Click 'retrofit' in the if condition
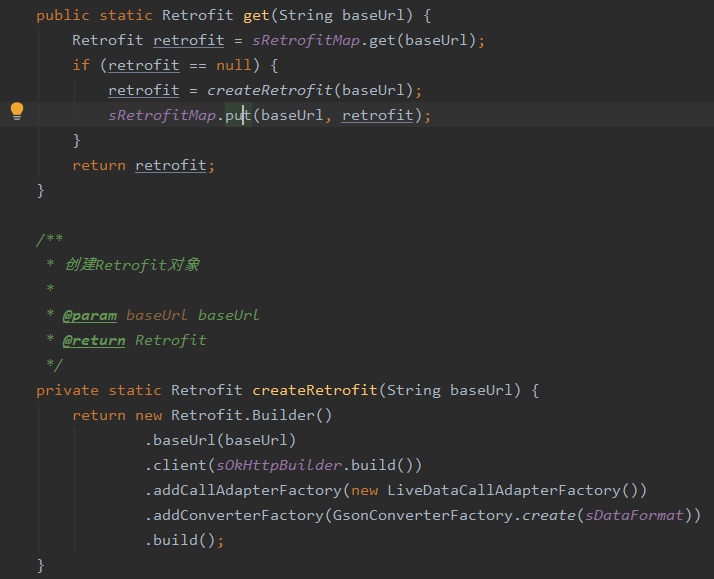The width and height of the screenshot is (714, 579). point(143,66)
